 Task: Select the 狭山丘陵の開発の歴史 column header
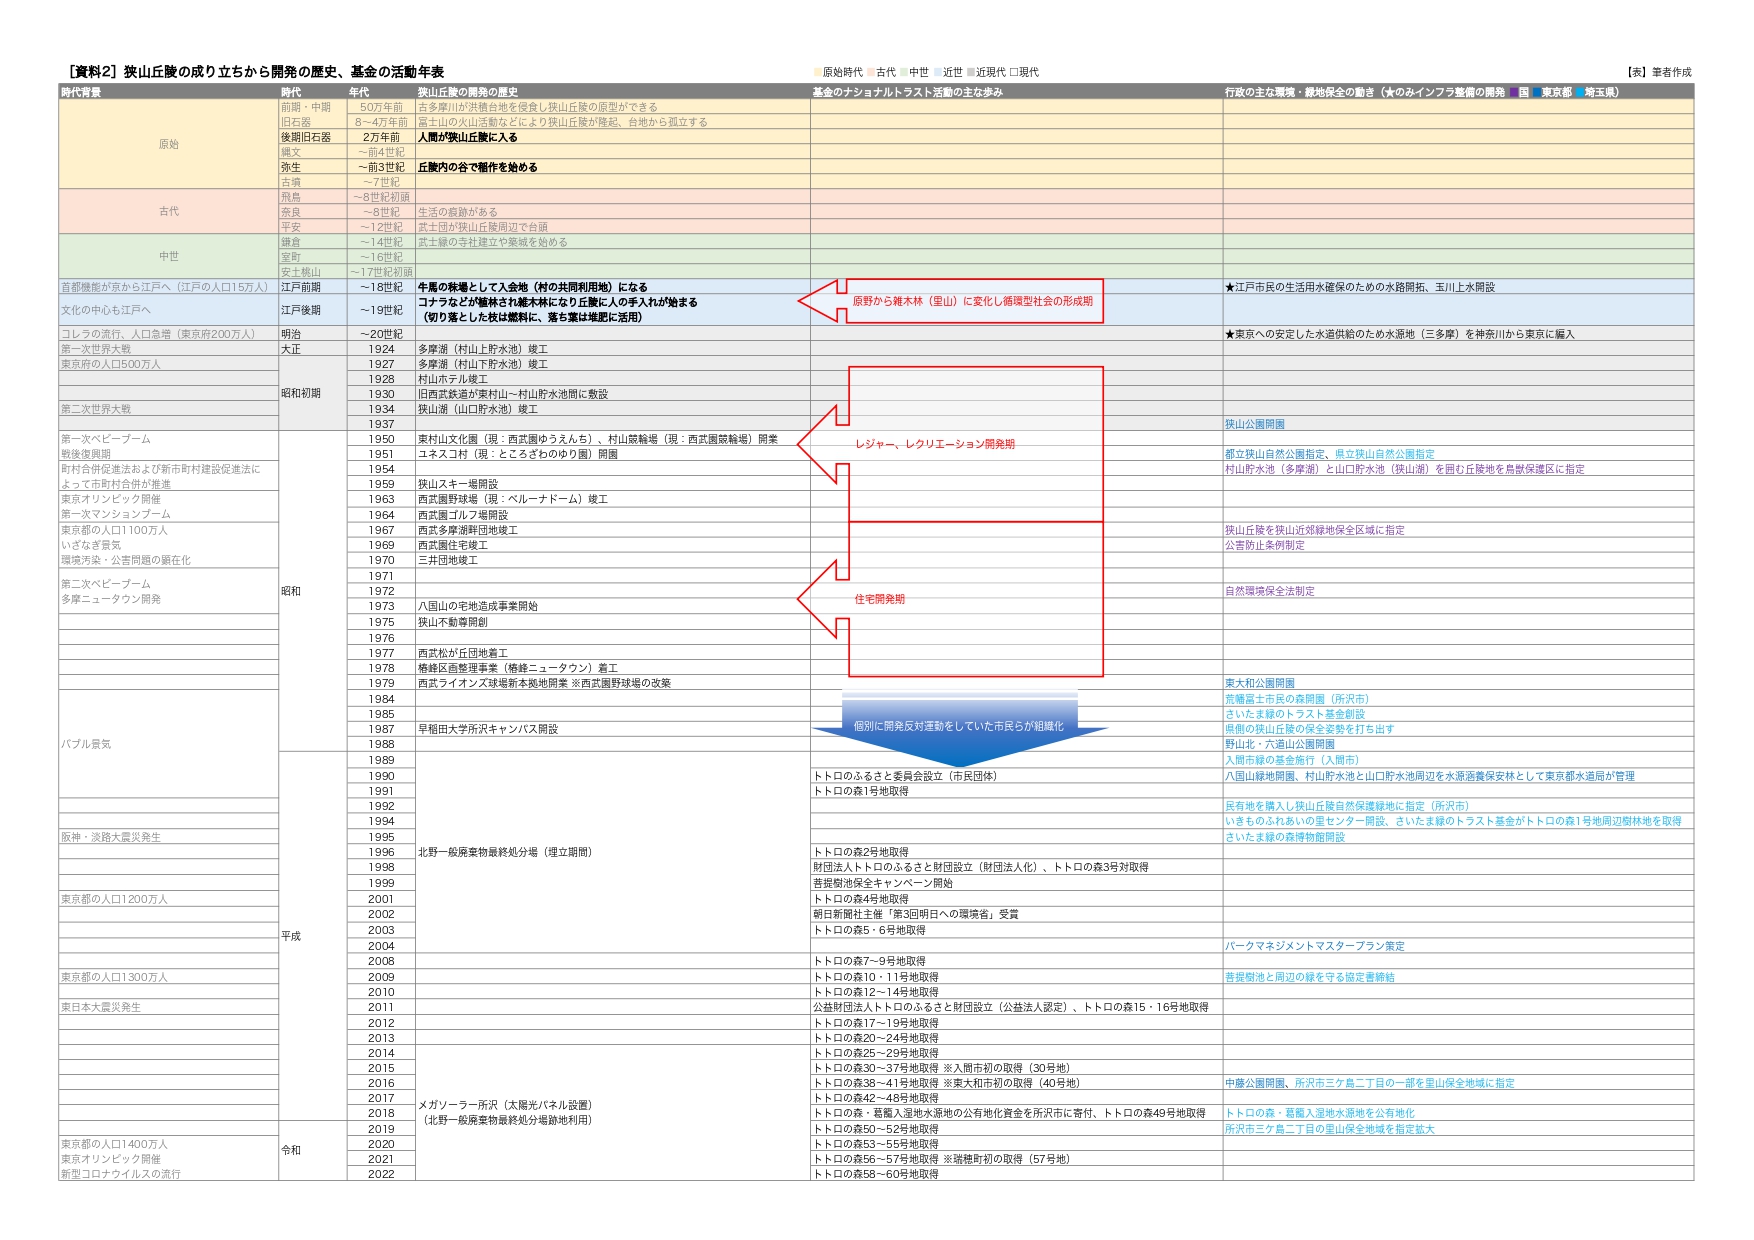(467, 92)
